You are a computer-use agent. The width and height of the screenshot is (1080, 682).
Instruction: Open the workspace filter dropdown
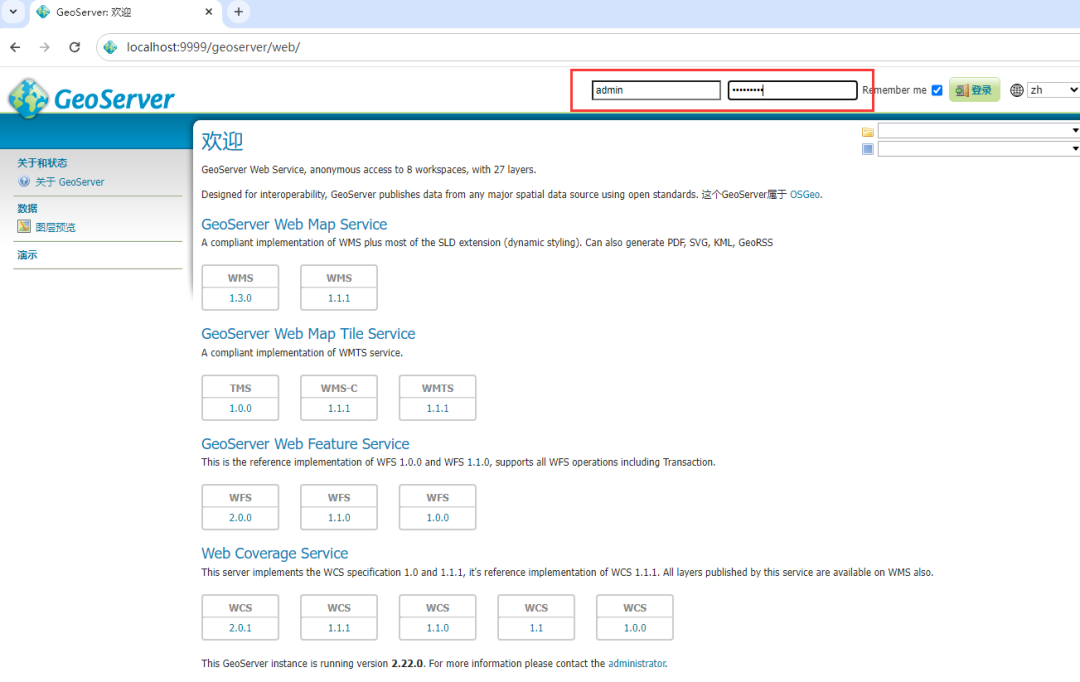click(x=979, y=131)
